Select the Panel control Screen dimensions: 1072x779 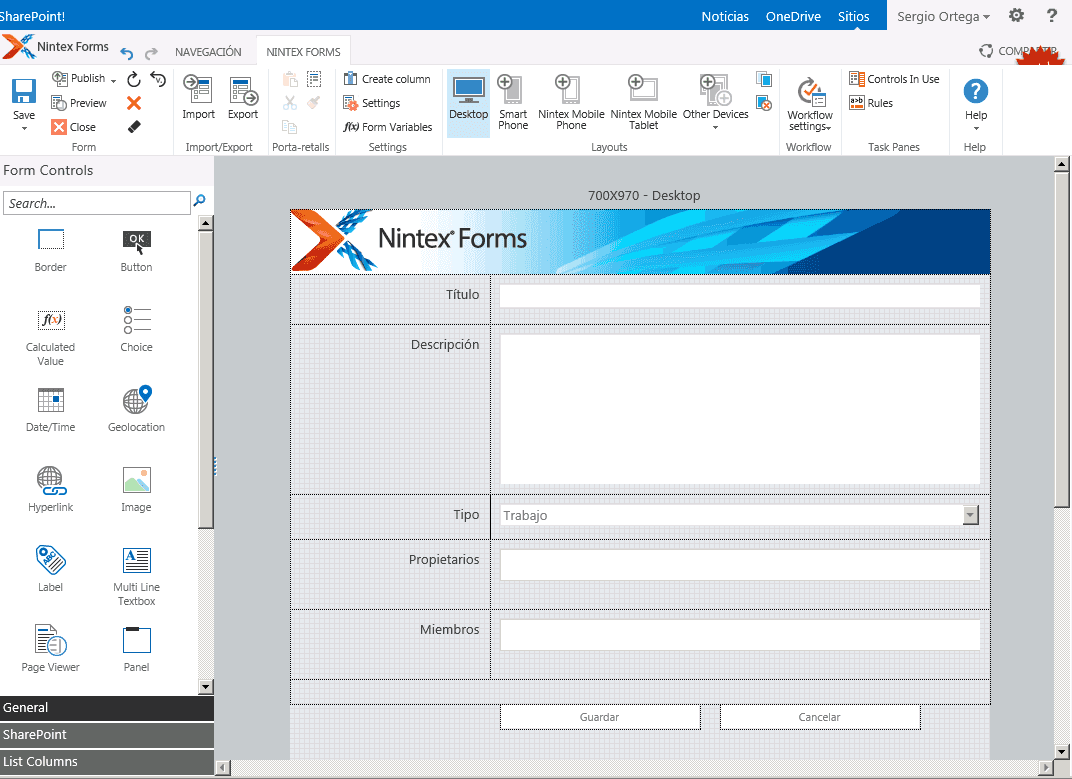pos(136,649)
